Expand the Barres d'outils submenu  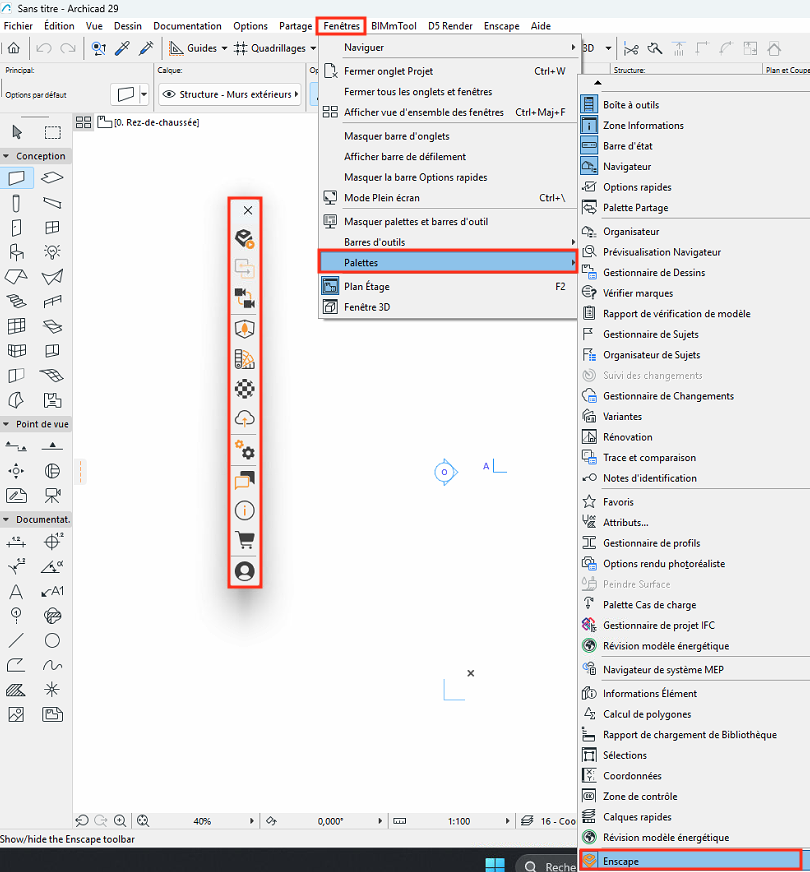pyautogui.click(x=449, y=242)
